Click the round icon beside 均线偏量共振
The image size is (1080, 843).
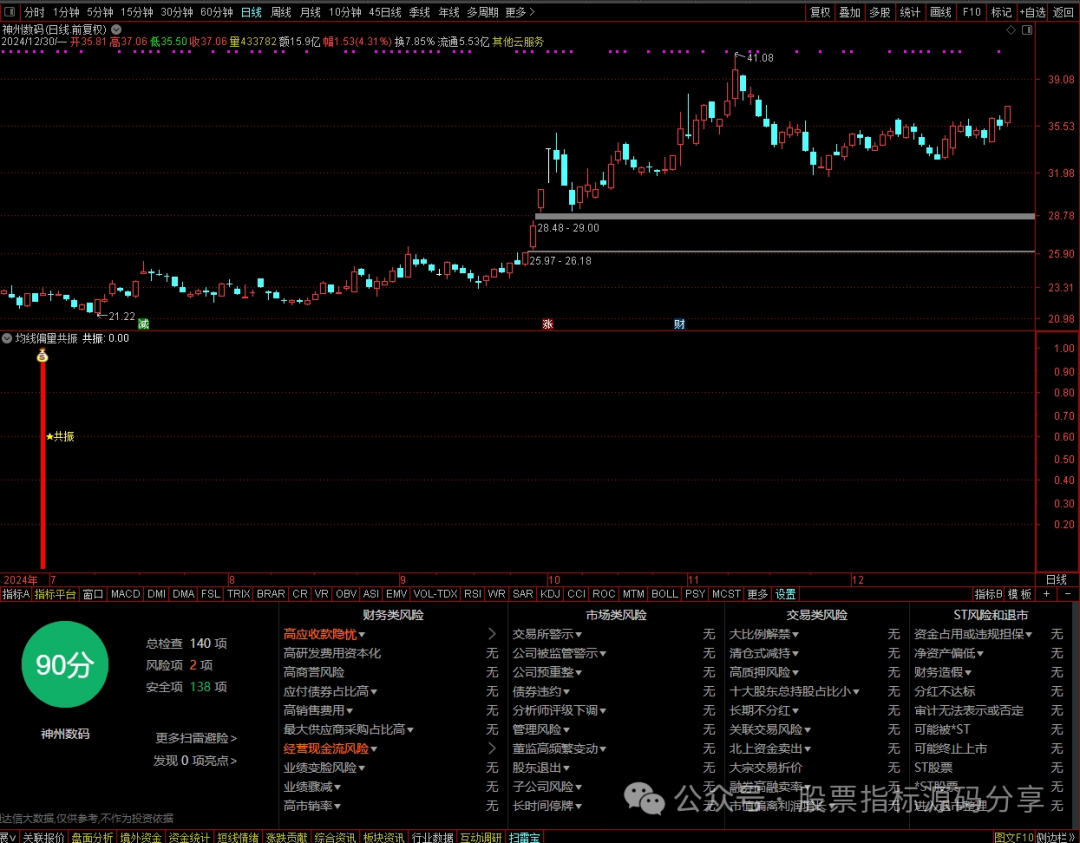pos(7,338)
